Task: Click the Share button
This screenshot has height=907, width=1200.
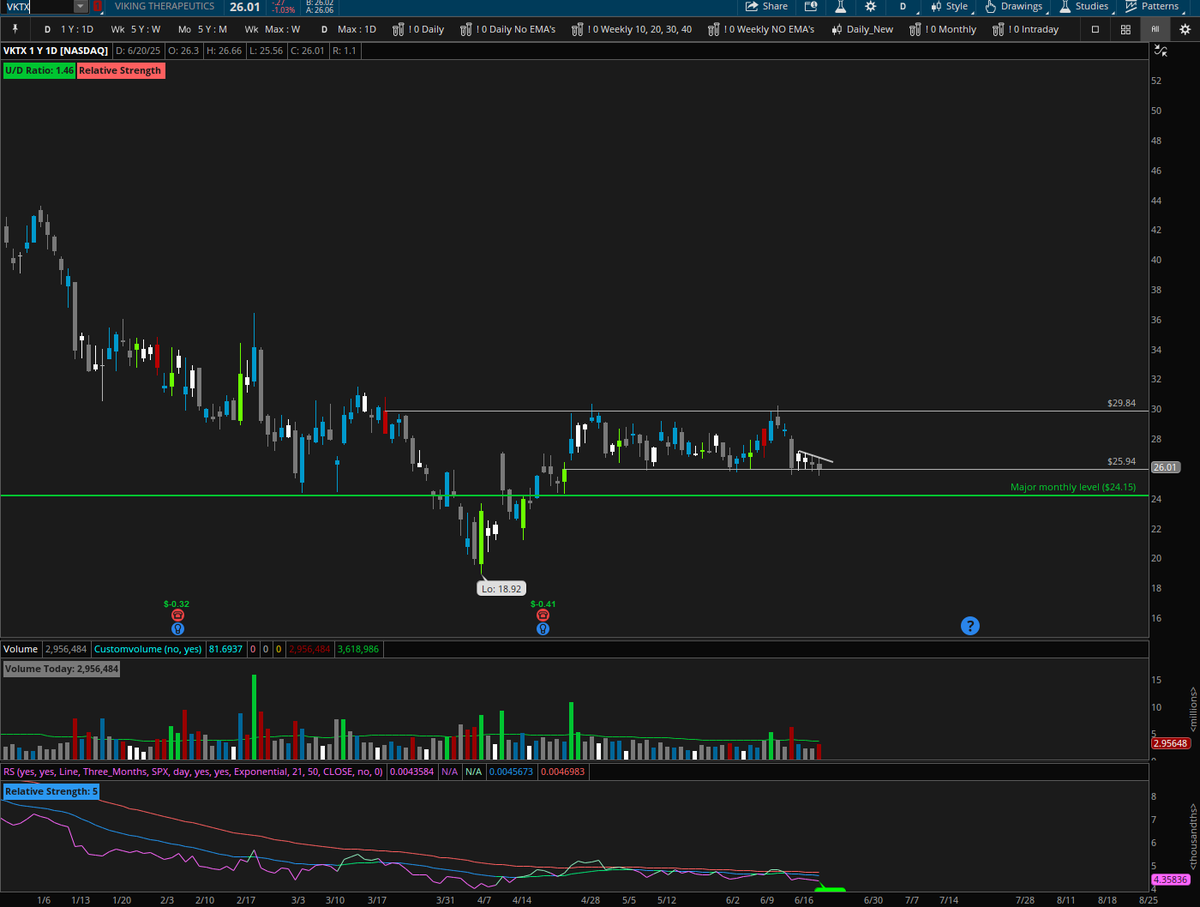Action: pyautogui.click(x=767, y=6)
